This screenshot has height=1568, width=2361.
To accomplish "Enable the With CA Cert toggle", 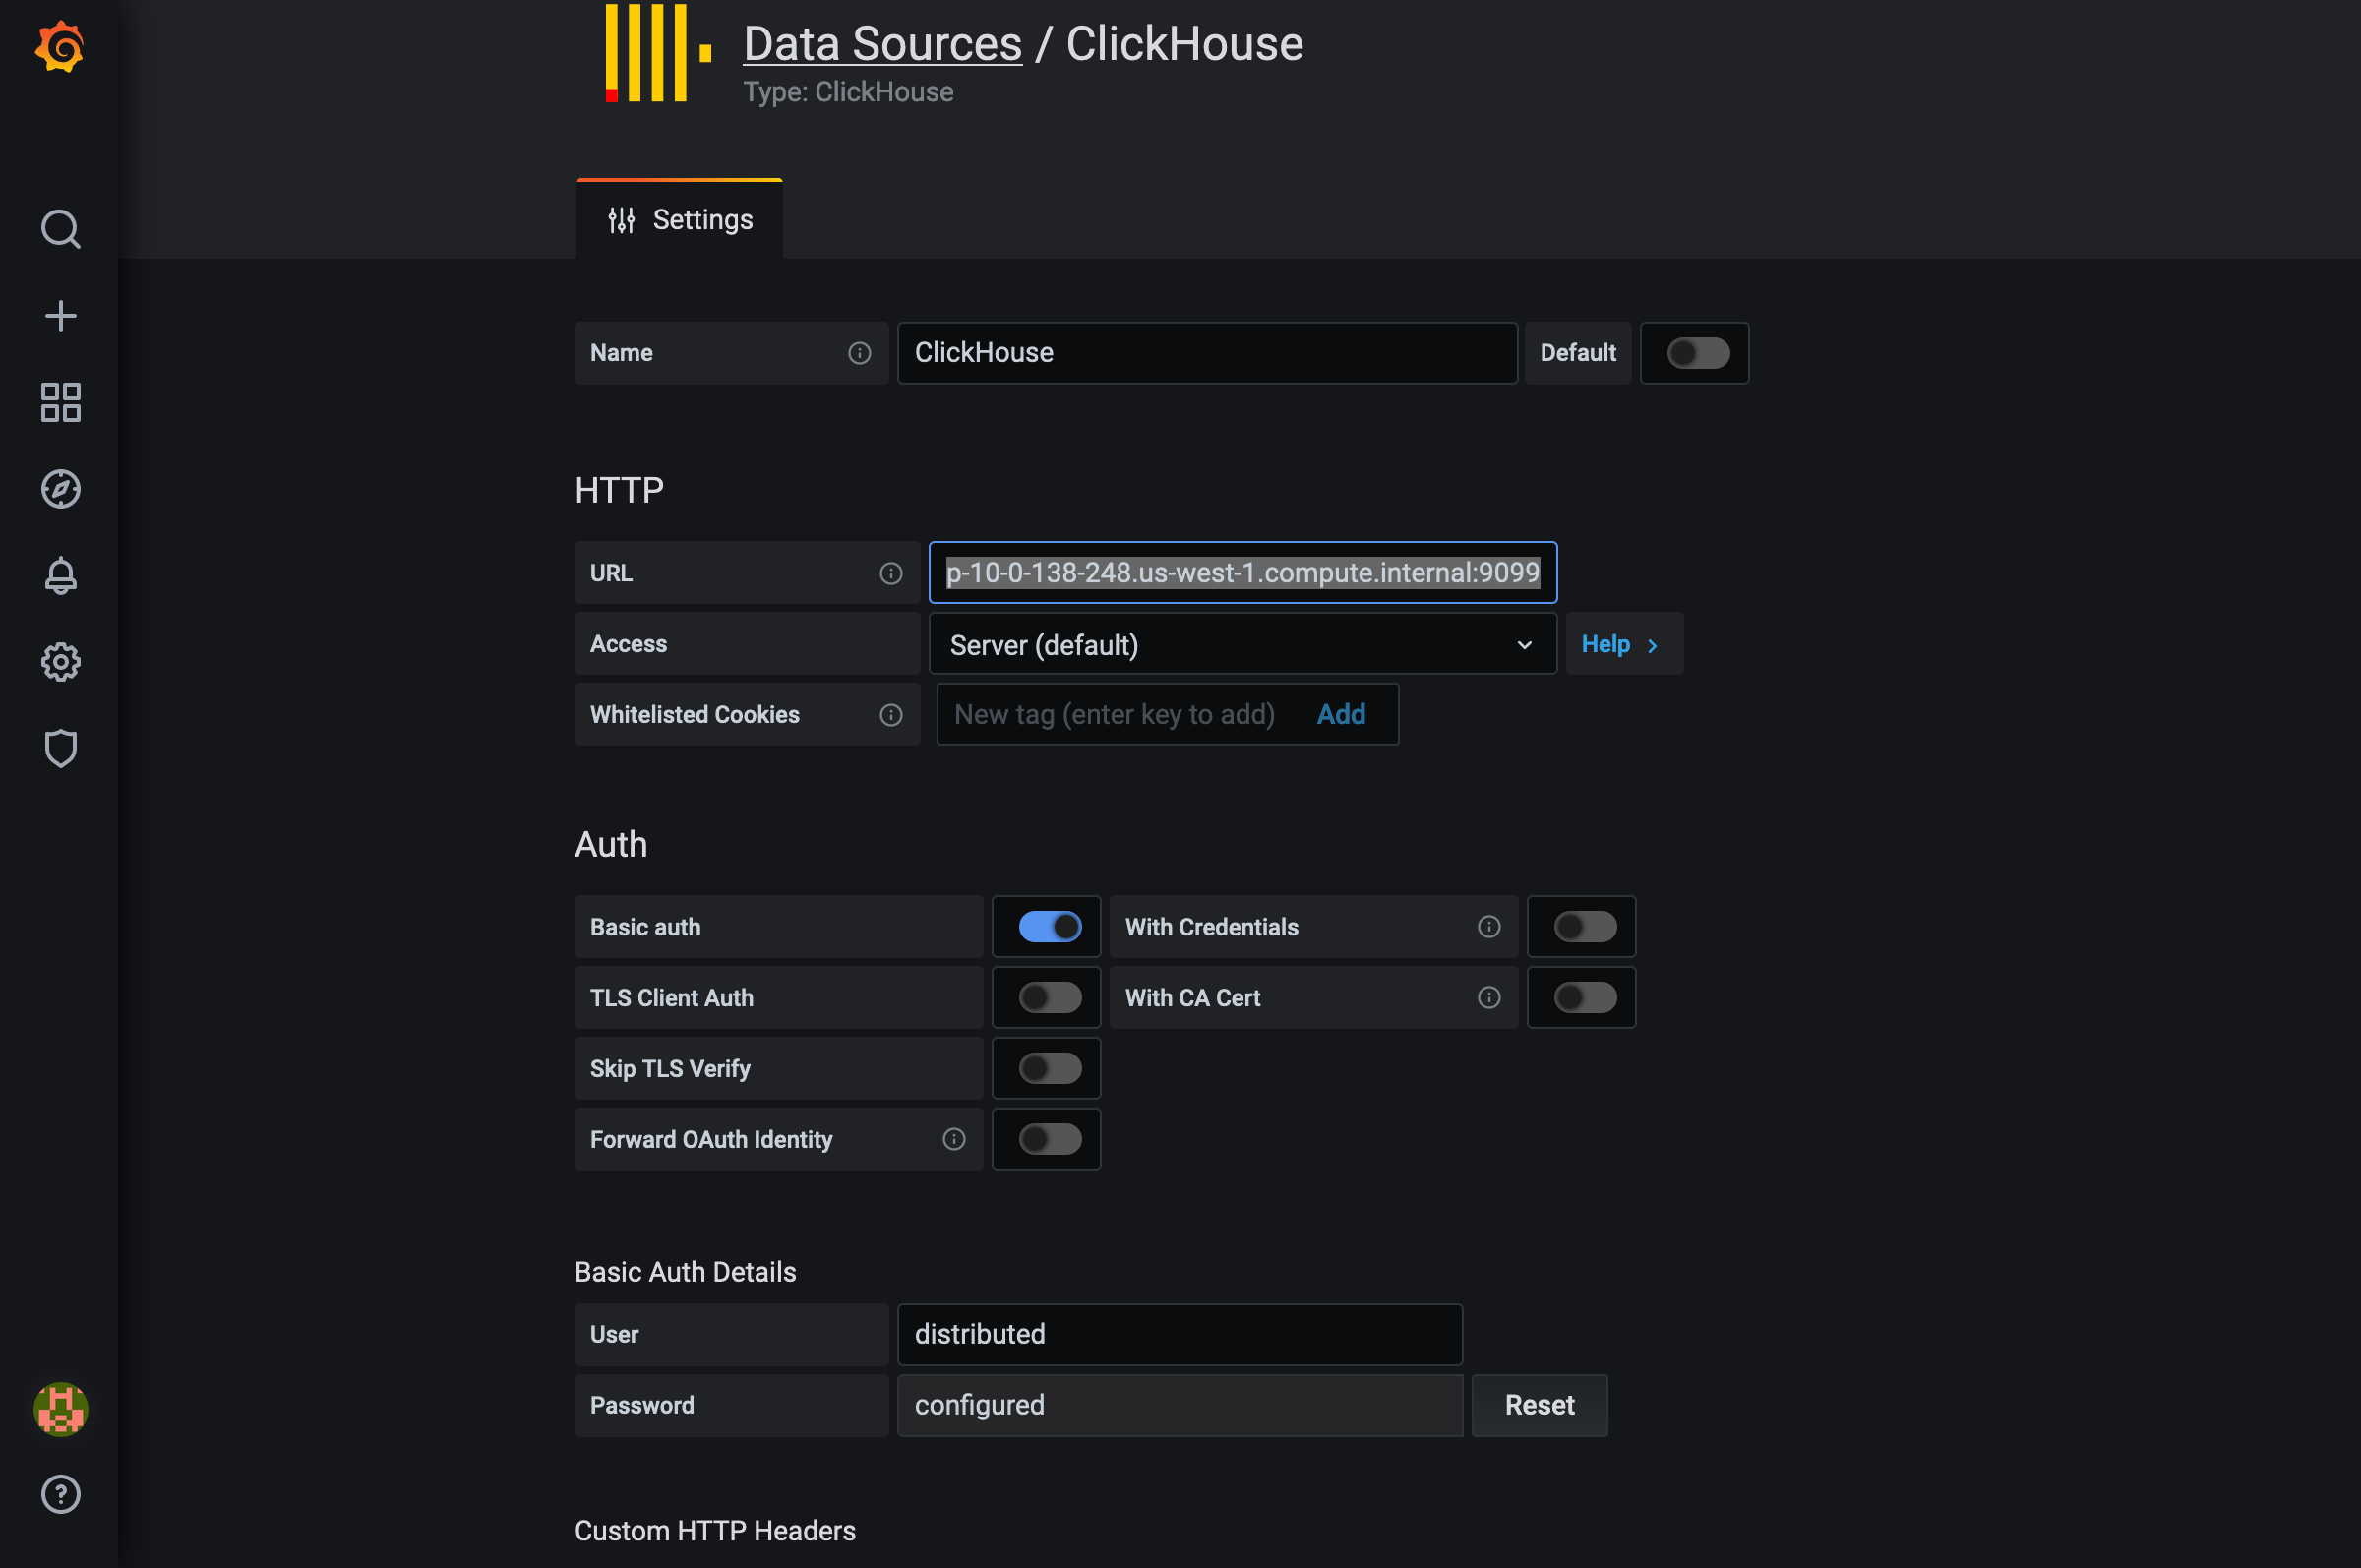I will [x=1584, y=998].
